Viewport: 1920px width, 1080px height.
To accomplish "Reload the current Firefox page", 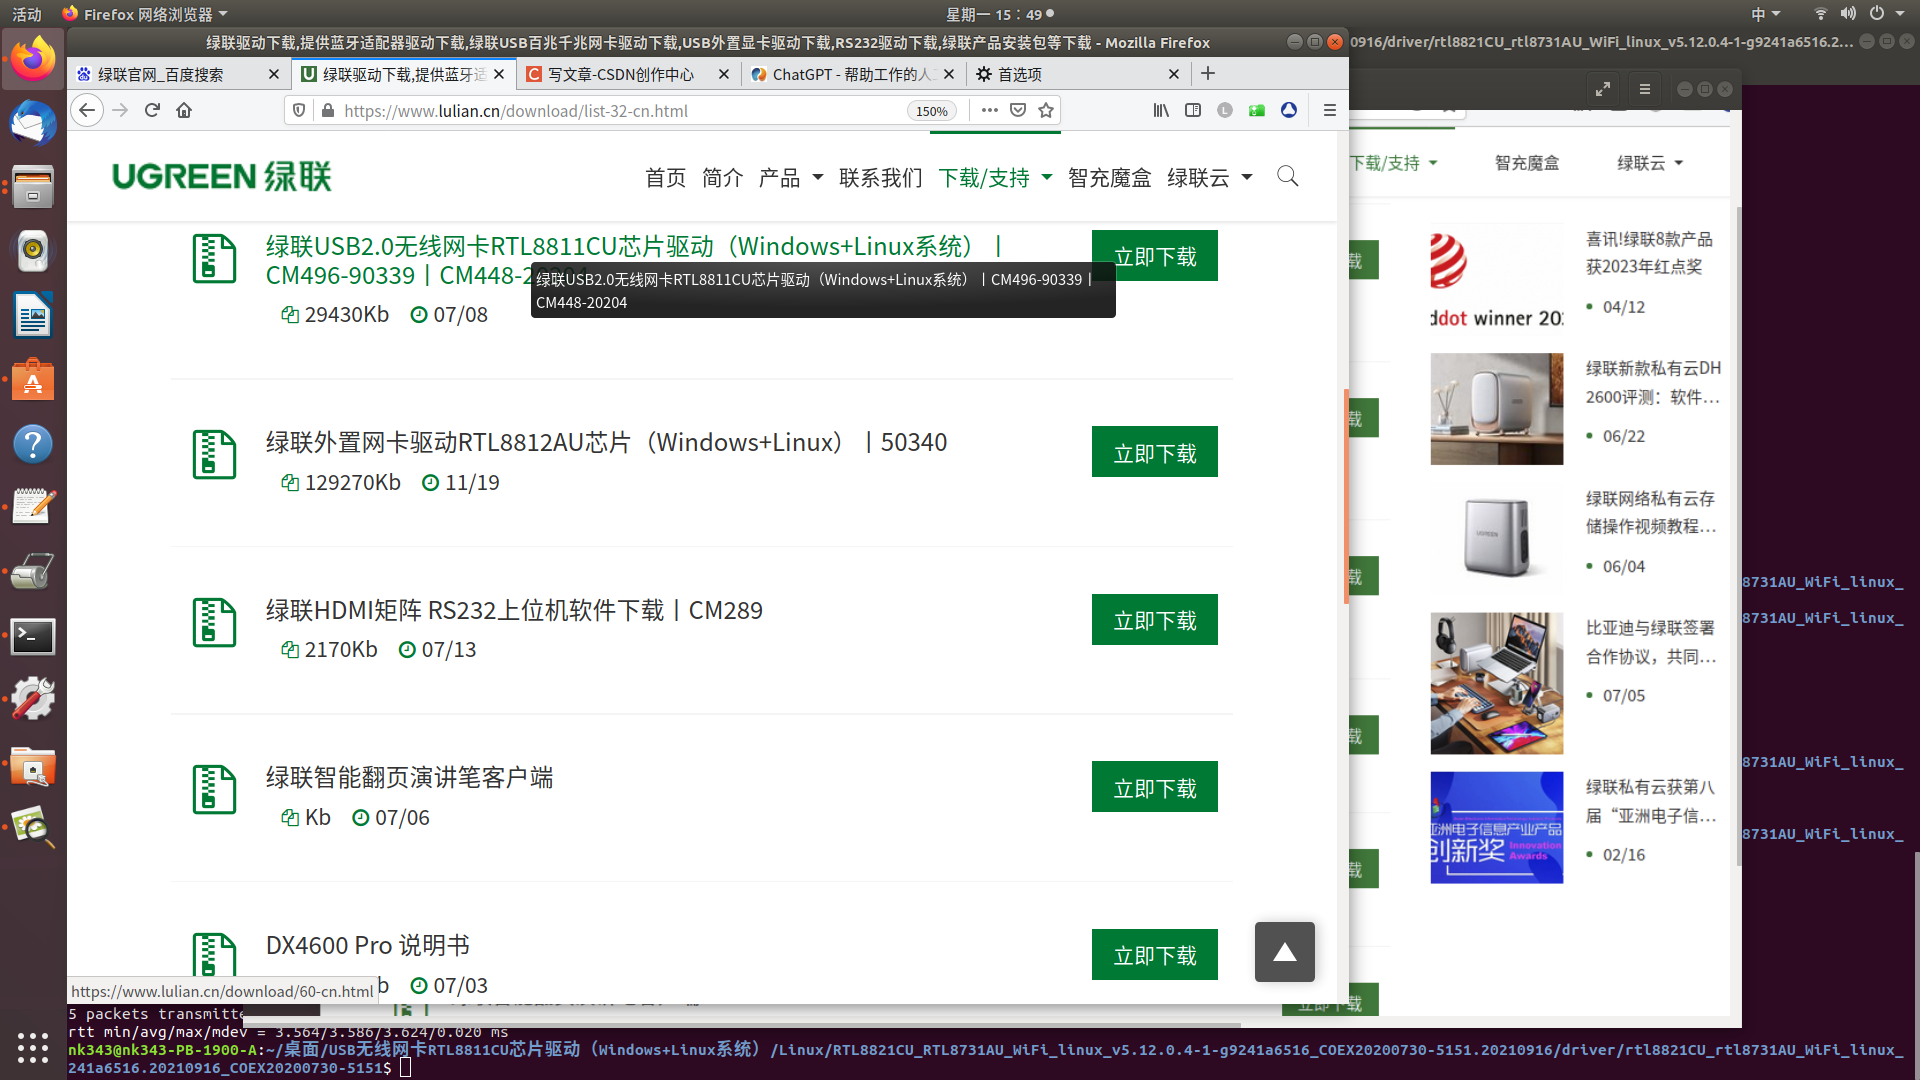I will tap(152, 111).
